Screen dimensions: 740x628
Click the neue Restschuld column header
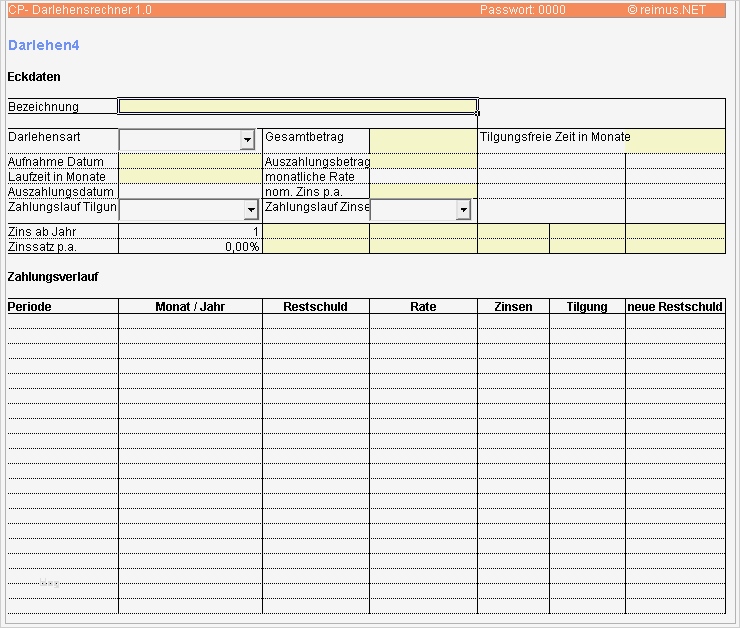(675, 307)
